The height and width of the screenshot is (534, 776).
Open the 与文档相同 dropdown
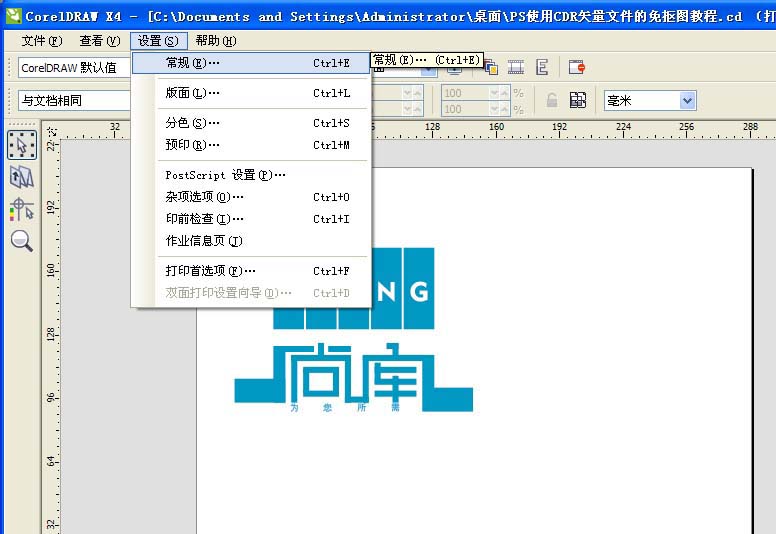tap(74, 100)
